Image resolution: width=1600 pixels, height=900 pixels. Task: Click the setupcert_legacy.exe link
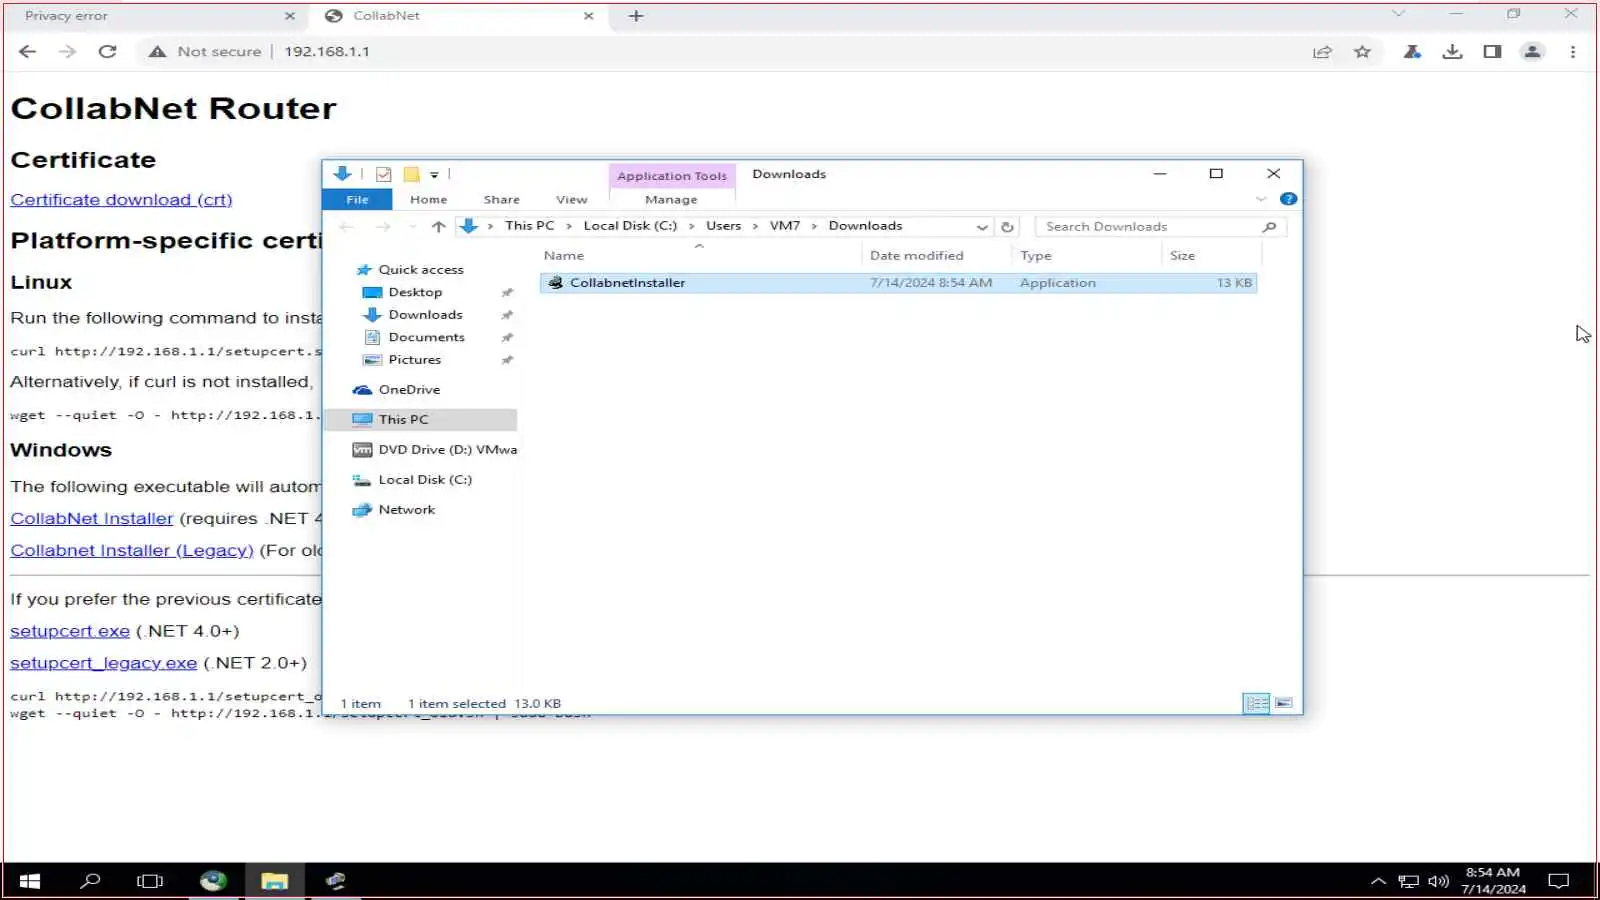coord(104,663)
